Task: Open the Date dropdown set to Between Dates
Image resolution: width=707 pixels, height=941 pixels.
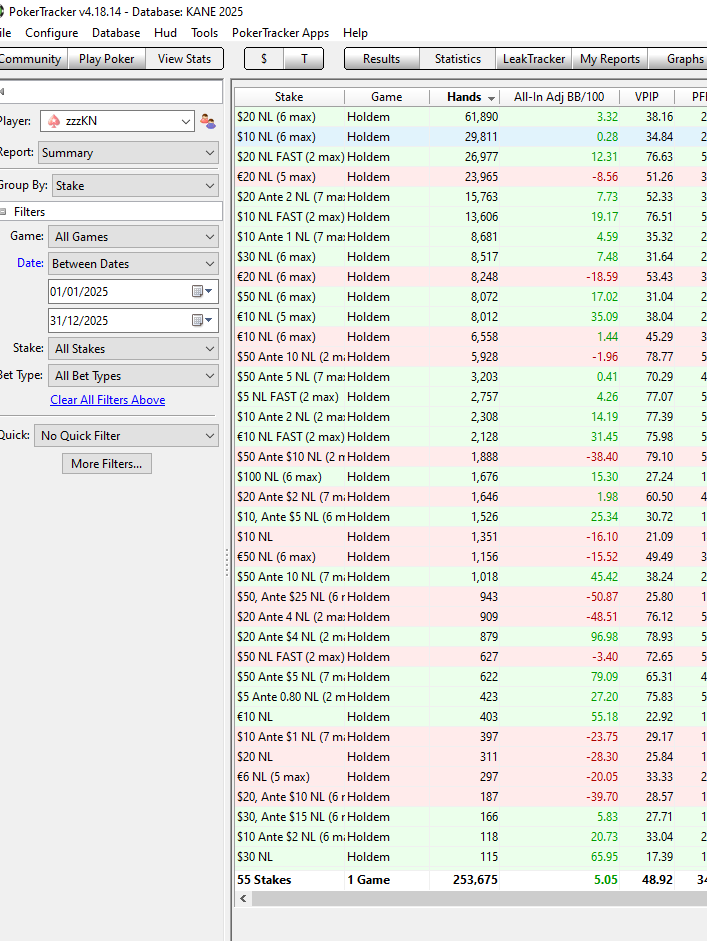Action: click(x=133, y=264)
